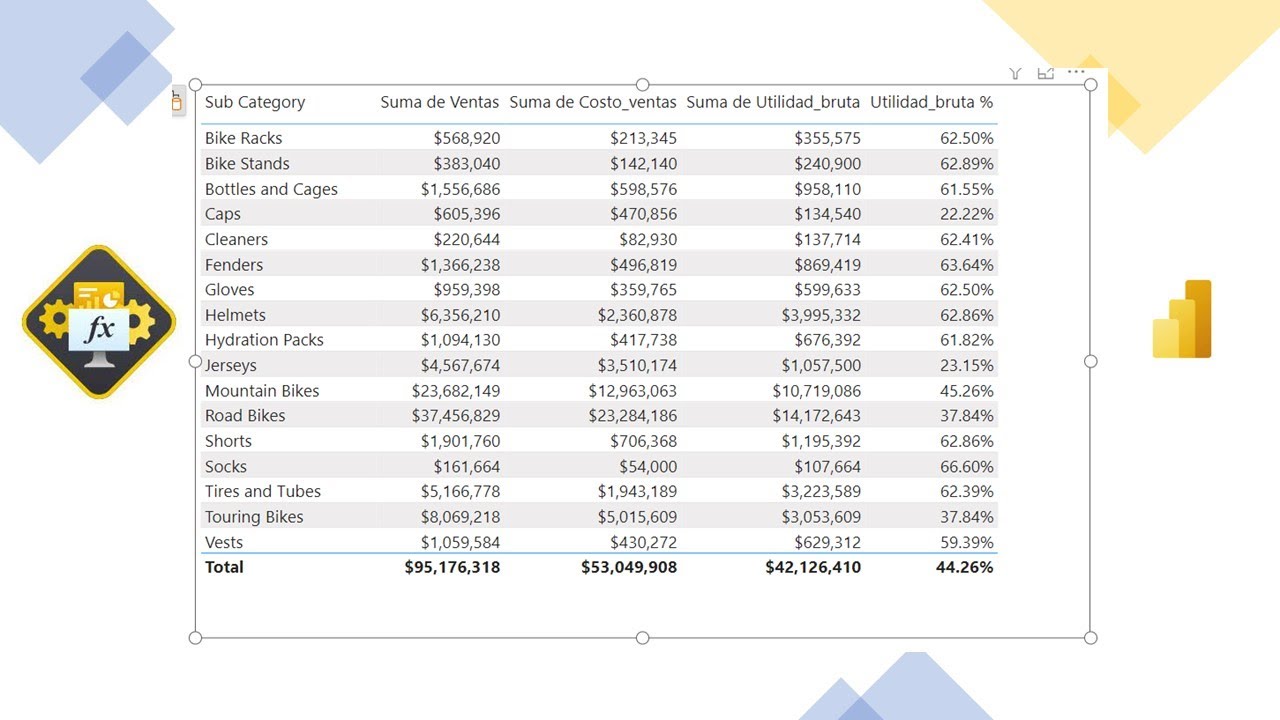Sort by Suma de Costo_ventas header
This screenshot has width=1280, height=720.
[x=593, y=102]
